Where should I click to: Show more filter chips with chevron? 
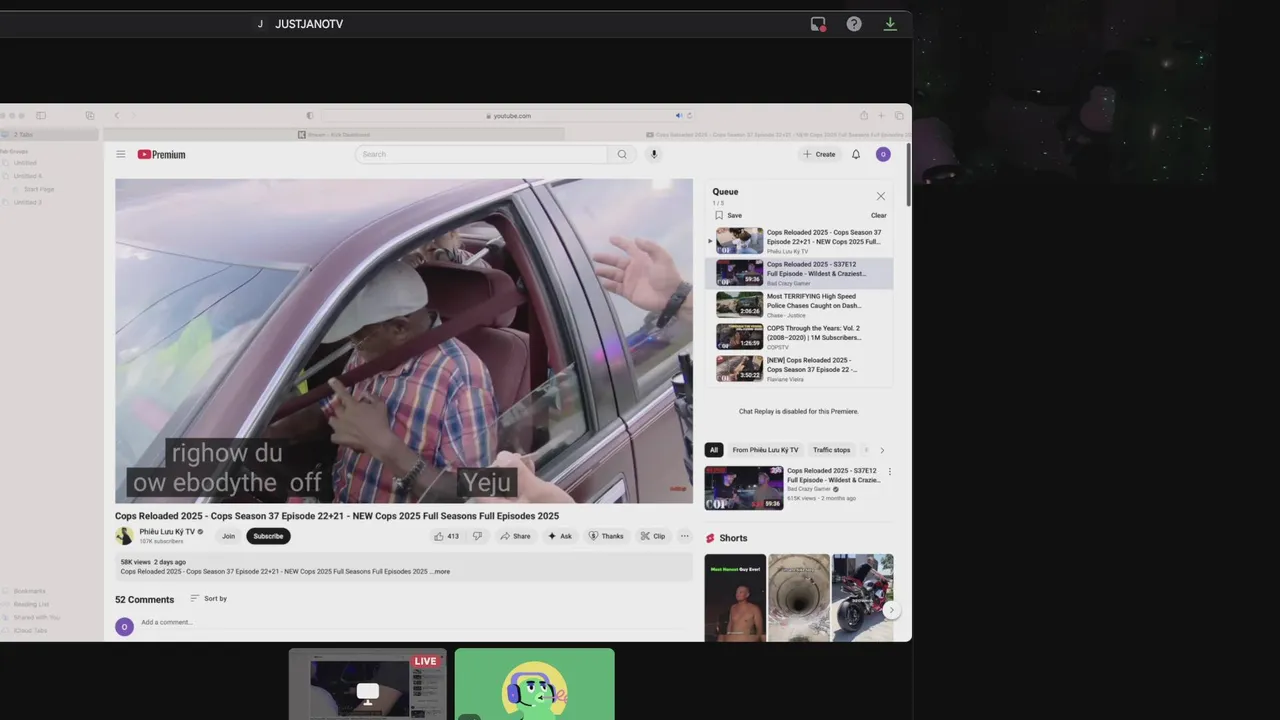pyautogui.click(x=882, y=450)
